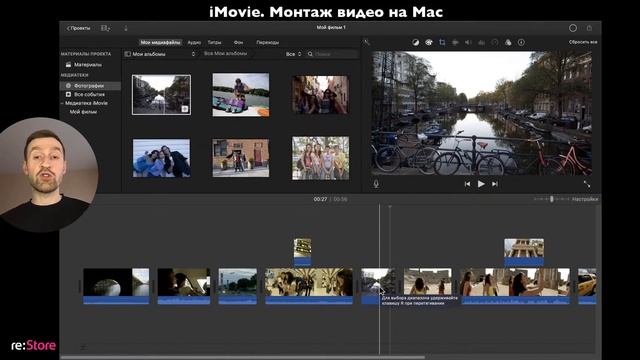Click the voiceover microphone icon
Screen dimensions: 640x360
tap(376, 184)
